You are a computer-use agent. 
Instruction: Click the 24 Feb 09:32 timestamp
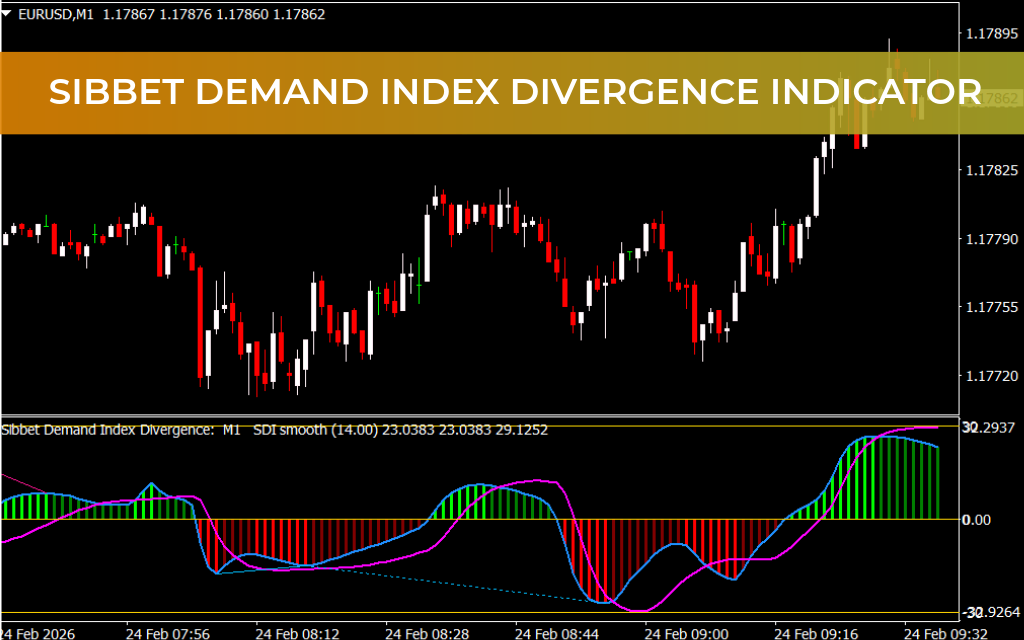[947, 633]
